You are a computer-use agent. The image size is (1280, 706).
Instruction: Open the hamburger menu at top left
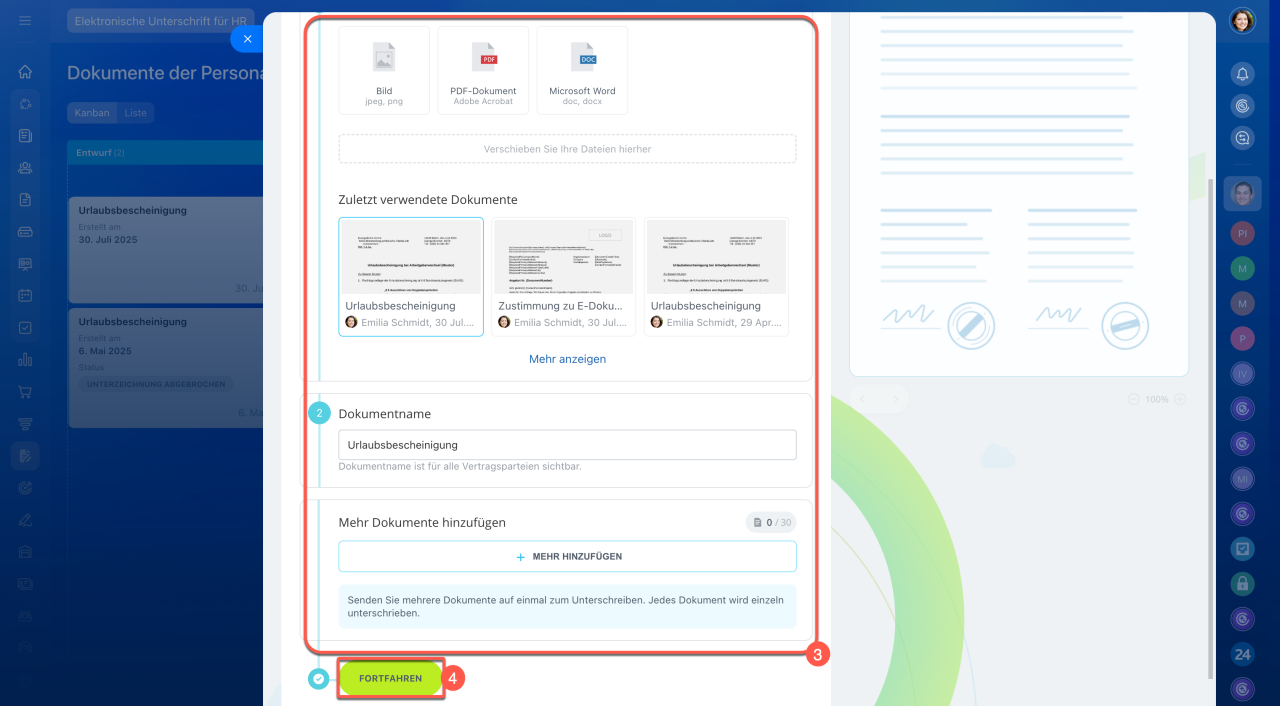click(x=25, y=20)
